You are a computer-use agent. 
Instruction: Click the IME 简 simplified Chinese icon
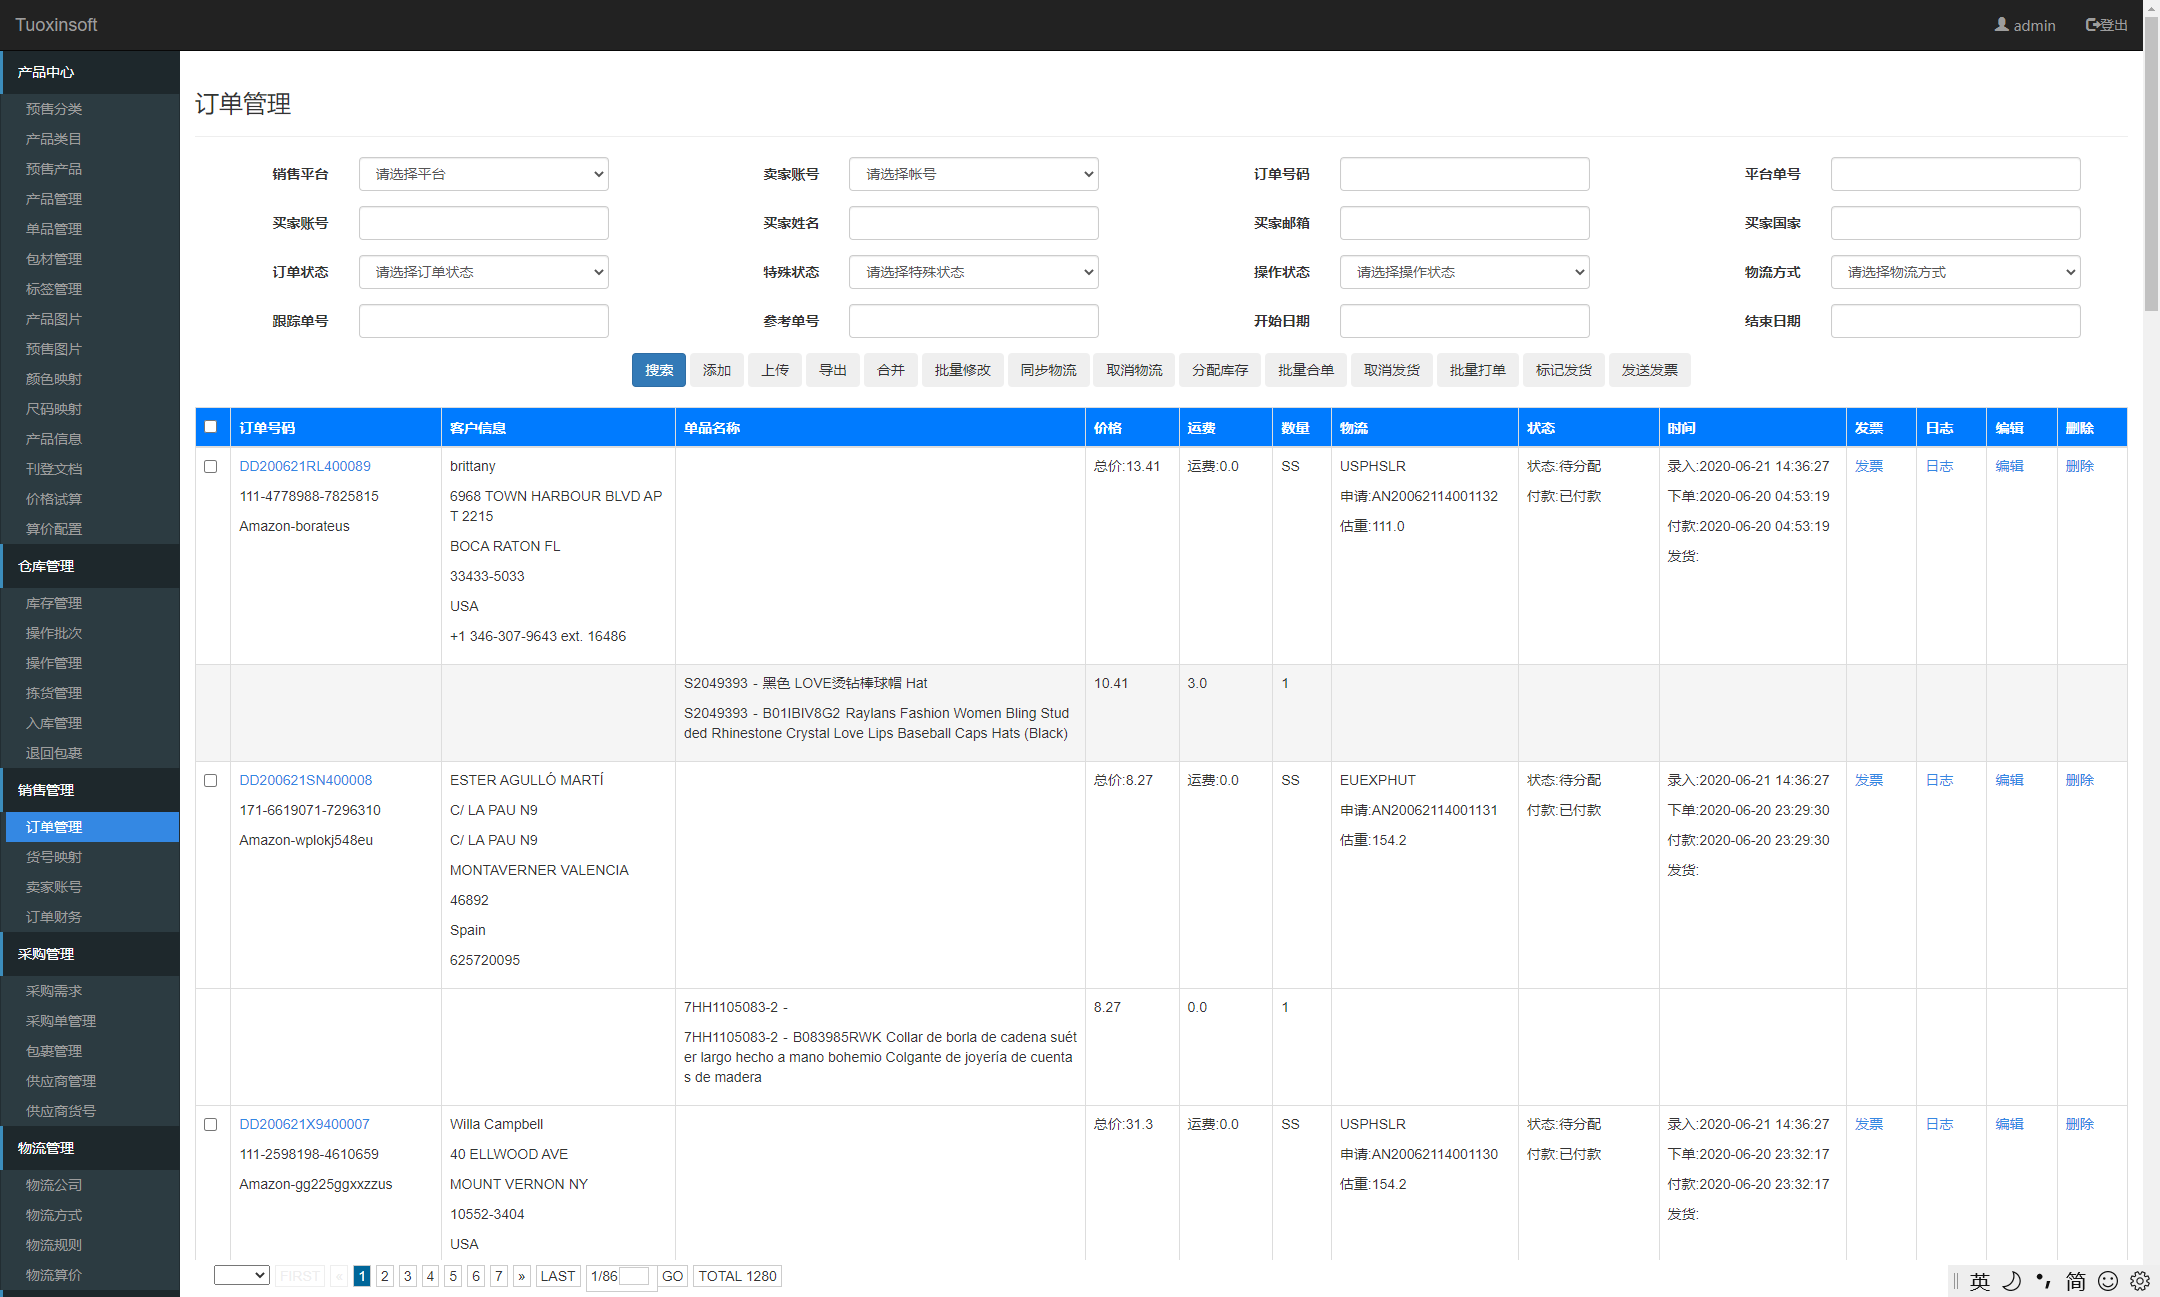point(2076,1281)
